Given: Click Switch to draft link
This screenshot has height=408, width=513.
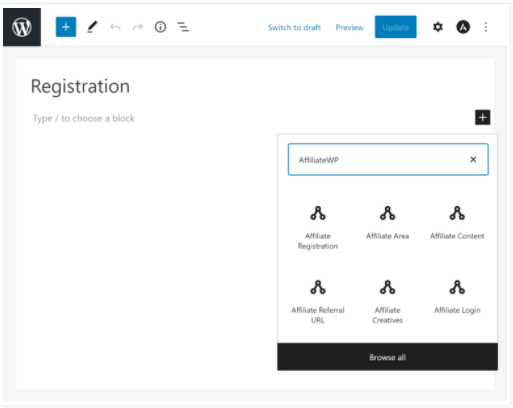Looking at the screenshot, I should pos(294,27).
